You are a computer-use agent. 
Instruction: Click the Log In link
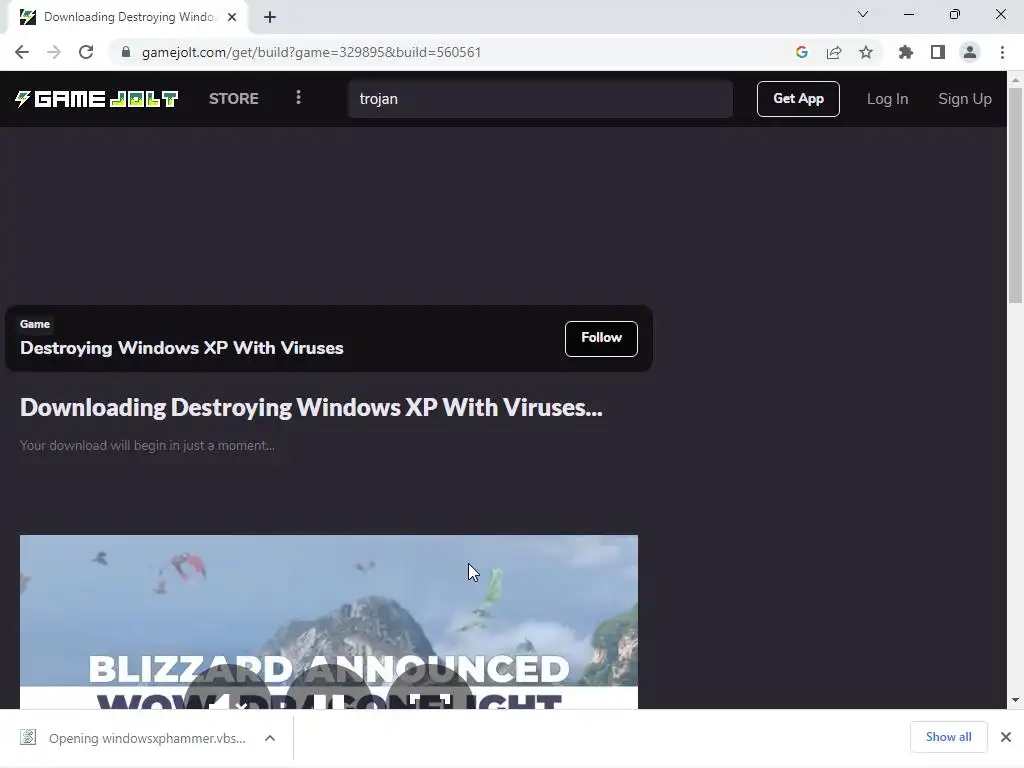coord(887,99)
